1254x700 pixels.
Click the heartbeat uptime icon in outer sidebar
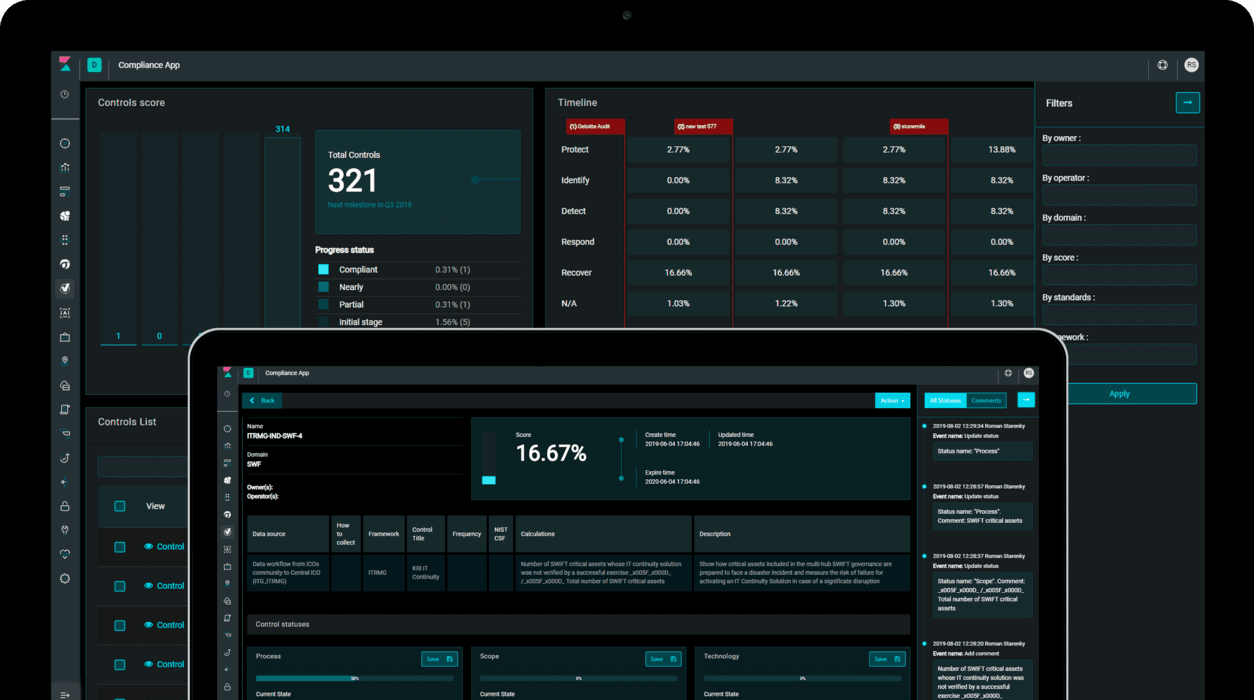coord(65,554)
